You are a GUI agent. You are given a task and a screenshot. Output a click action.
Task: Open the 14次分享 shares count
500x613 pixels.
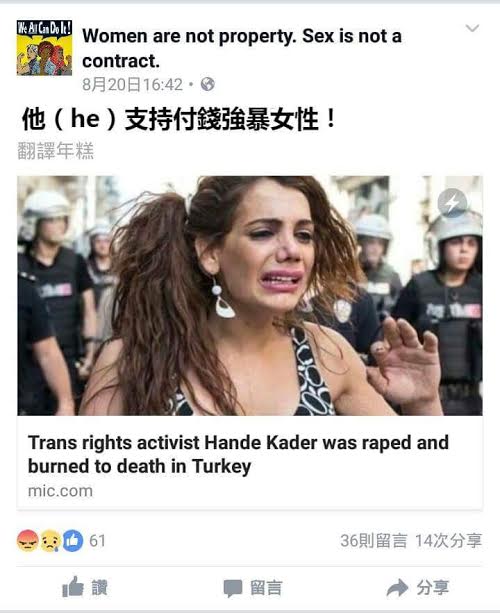[448, 541]
